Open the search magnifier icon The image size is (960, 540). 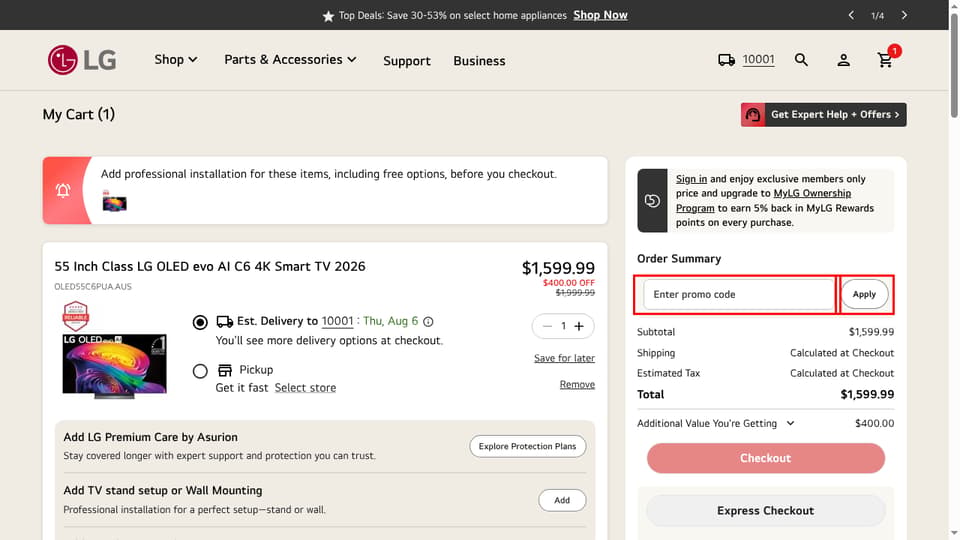click(801, 60)
